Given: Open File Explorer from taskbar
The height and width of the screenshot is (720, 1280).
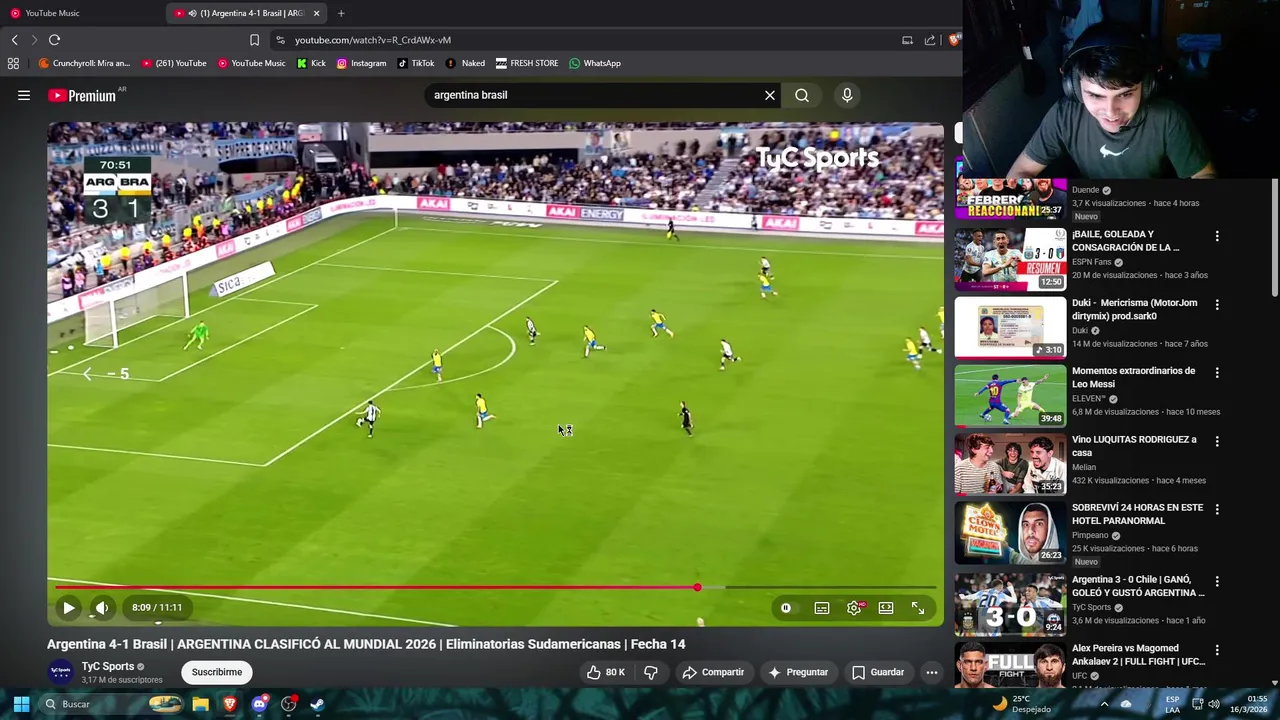Looking at the screenshot, I should tap(200, 704).
